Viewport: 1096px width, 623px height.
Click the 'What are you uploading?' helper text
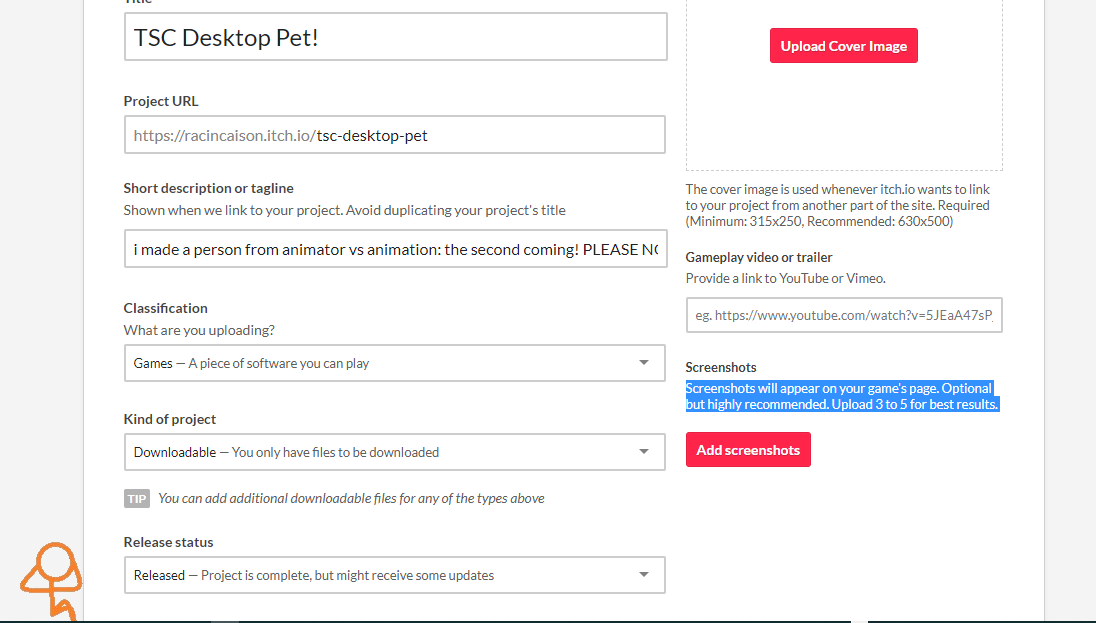(199, 330)
